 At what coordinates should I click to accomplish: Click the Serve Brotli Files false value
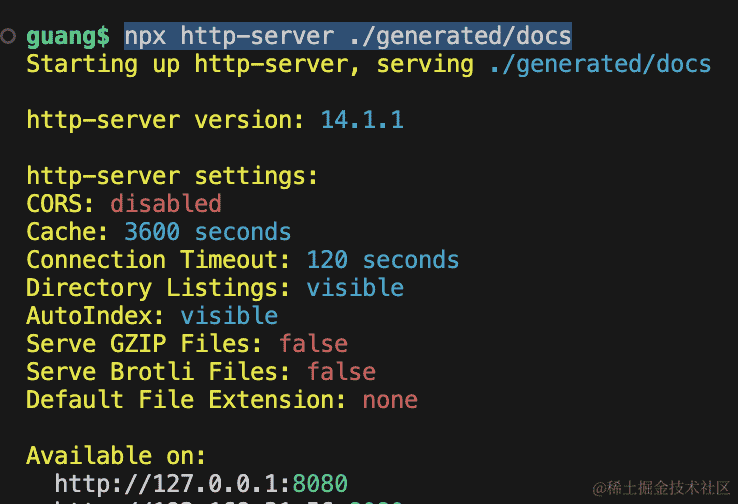(341, 371)
